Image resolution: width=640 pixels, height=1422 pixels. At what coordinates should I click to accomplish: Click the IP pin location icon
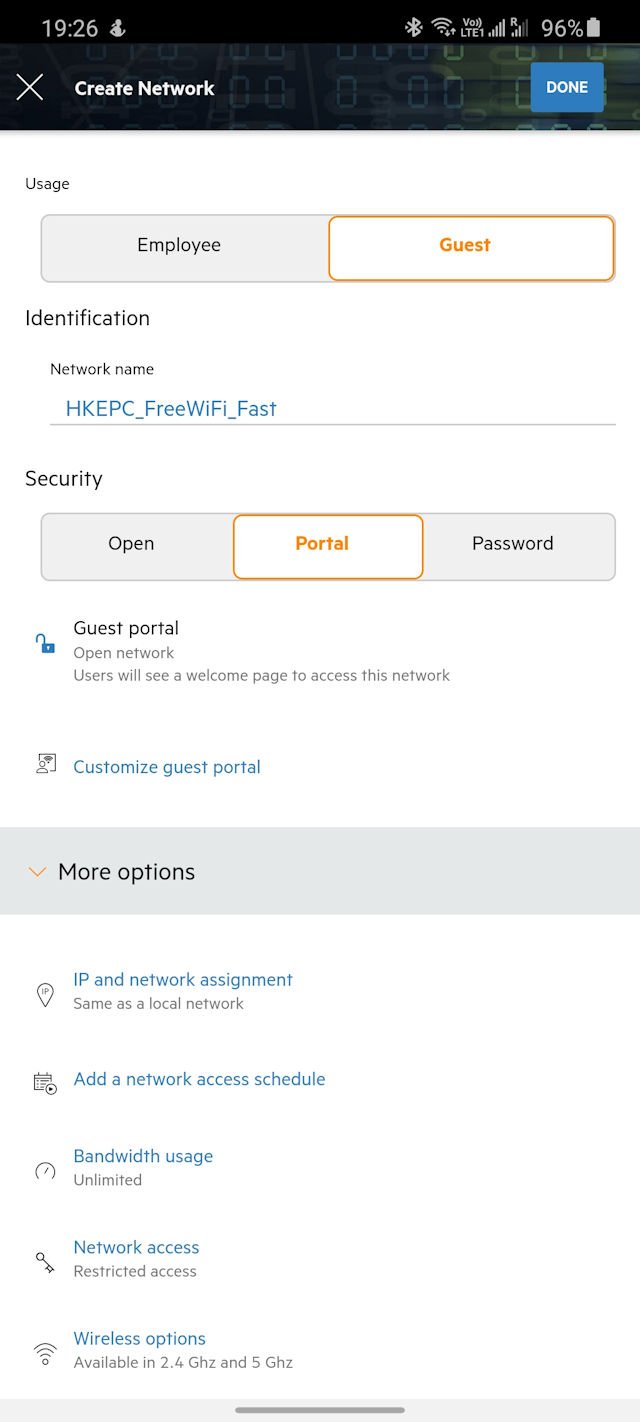coord(45,994)
